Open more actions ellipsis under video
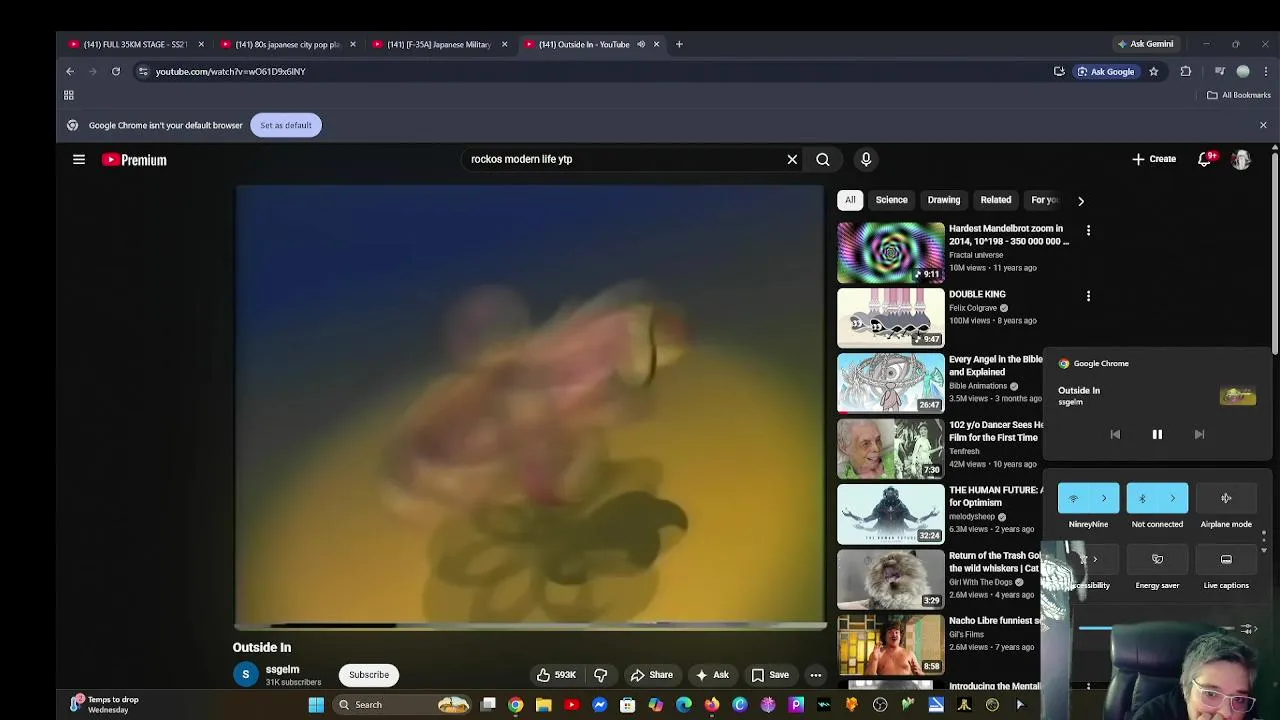This screenshot has width=1280, height=720. (x=816, y=675)
